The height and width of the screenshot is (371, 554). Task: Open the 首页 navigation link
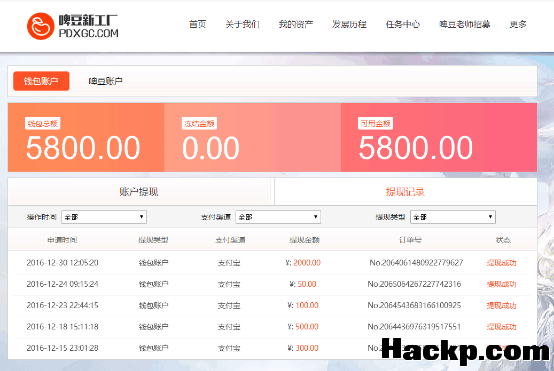[x=198, y=24]
